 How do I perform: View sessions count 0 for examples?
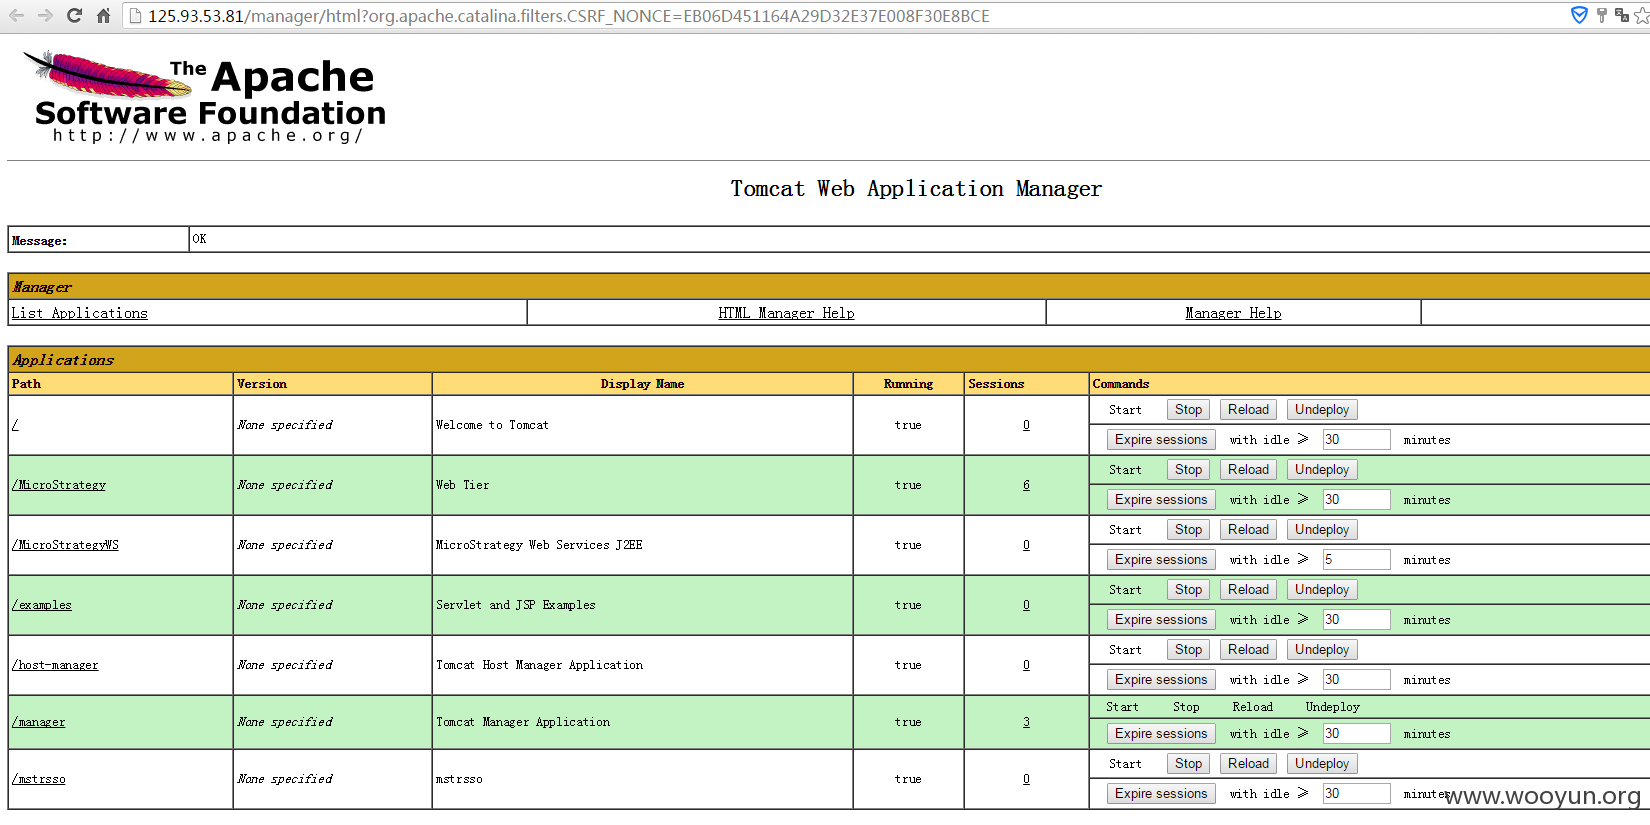pyautogui.click(x=1026, y=605)
